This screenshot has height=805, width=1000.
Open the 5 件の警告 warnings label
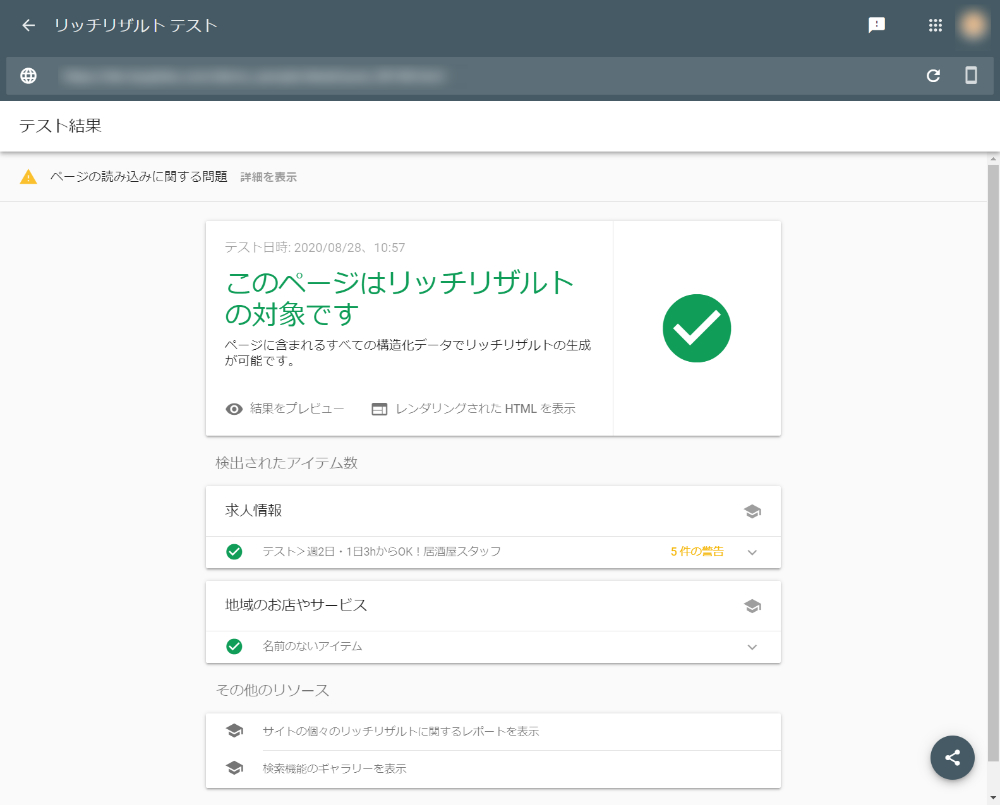pos(697,552)
